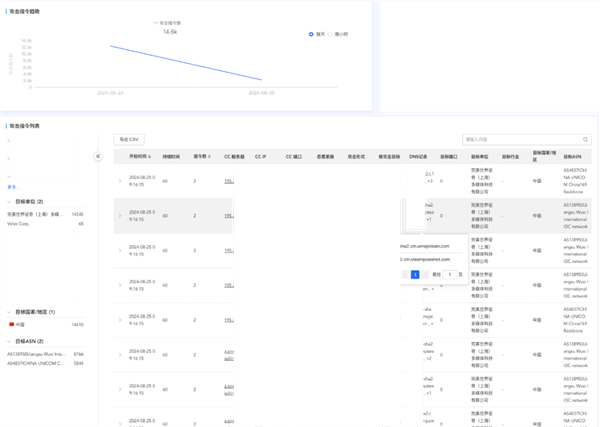The width and height of the screenshot is (600, 427).
Task: Collapse the 目标国家/地区 (1) filter group
Action: coord(9,312)
